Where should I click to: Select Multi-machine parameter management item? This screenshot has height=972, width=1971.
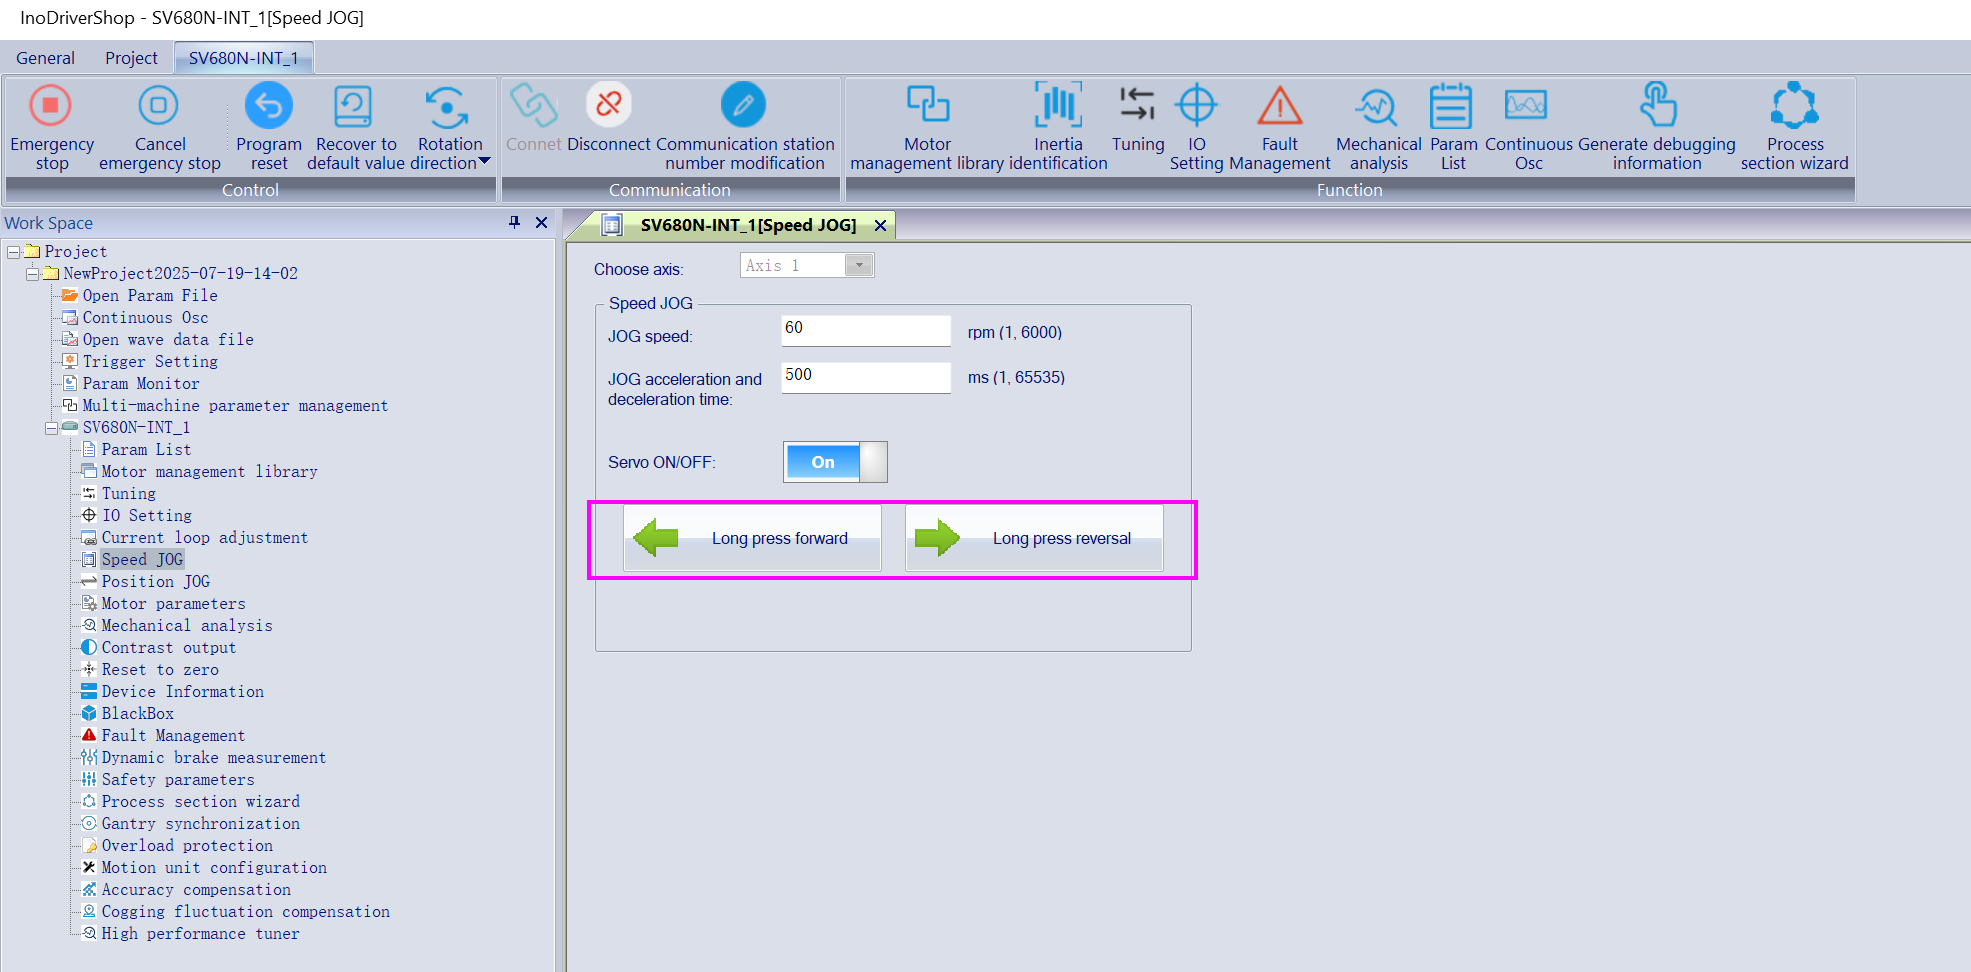tap(235, 406)
